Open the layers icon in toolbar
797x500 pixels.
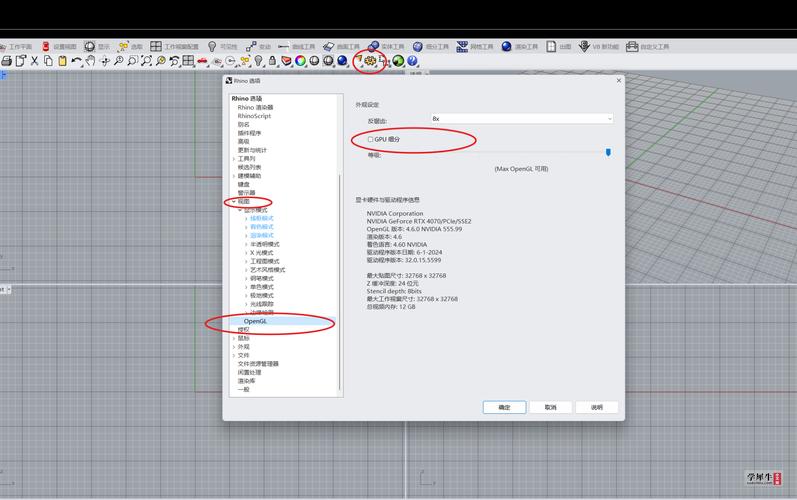coord(287,61)
